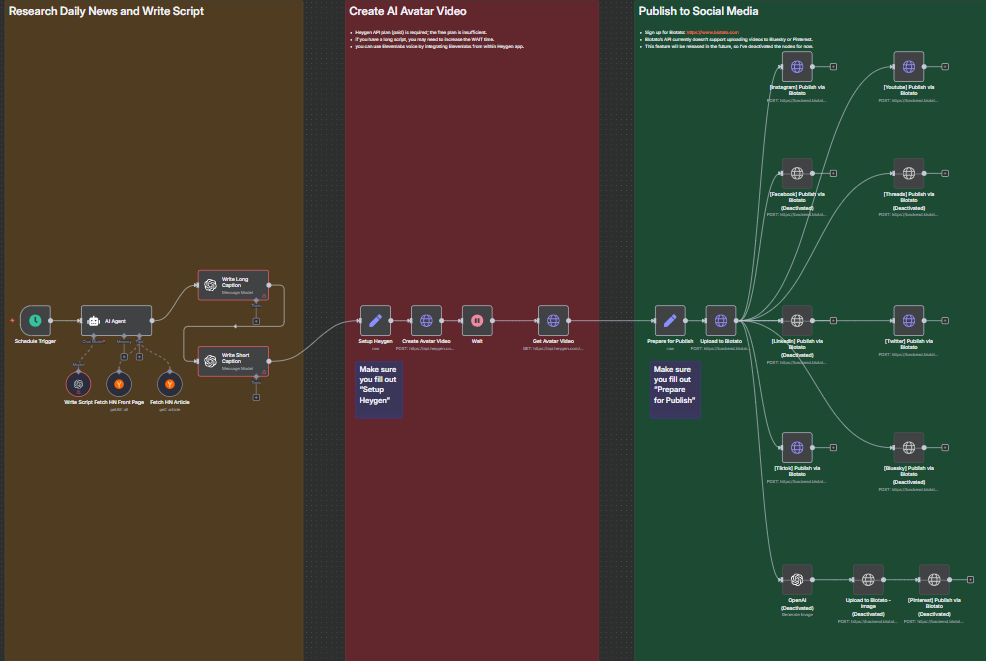This screenshot has height=661, width=986.
Task: Add a tool below Write Short Caption
Action: pyautogui.click(x=256, y=397)
